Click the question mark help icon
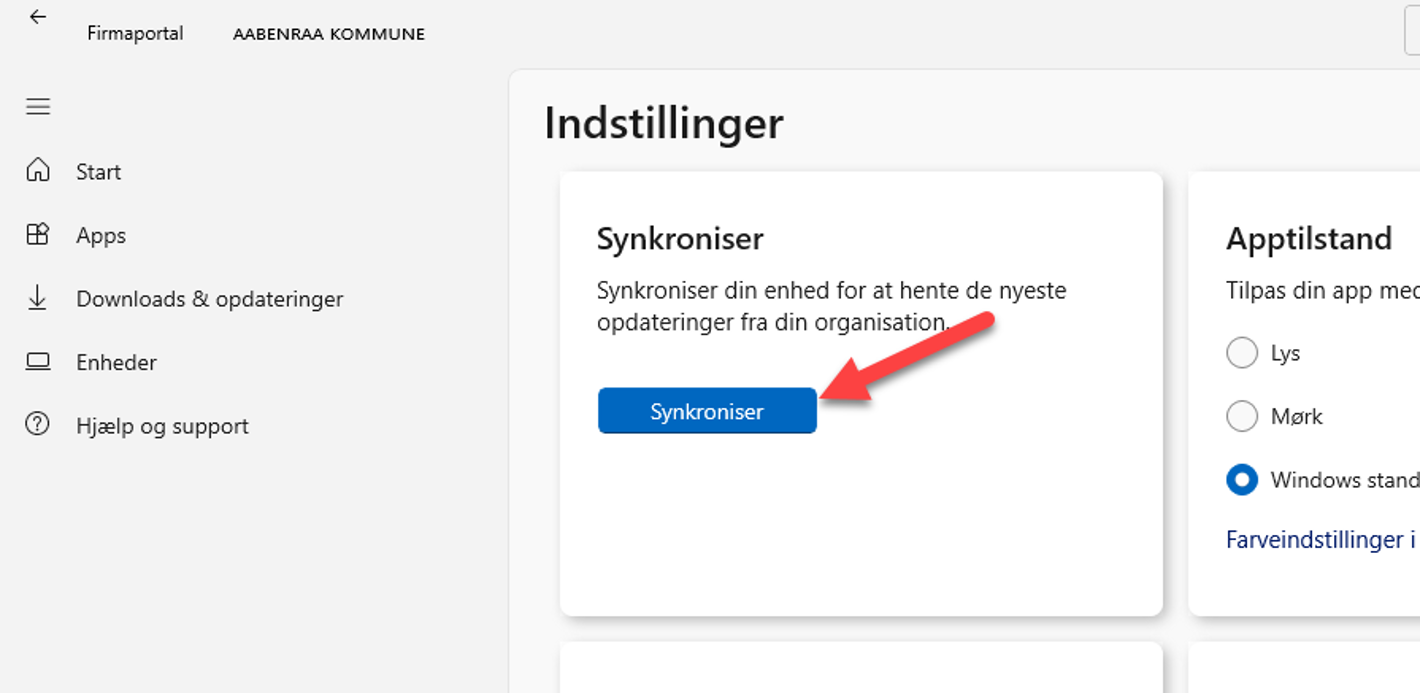Screen dimensions: 1420x693 (38, 425)
